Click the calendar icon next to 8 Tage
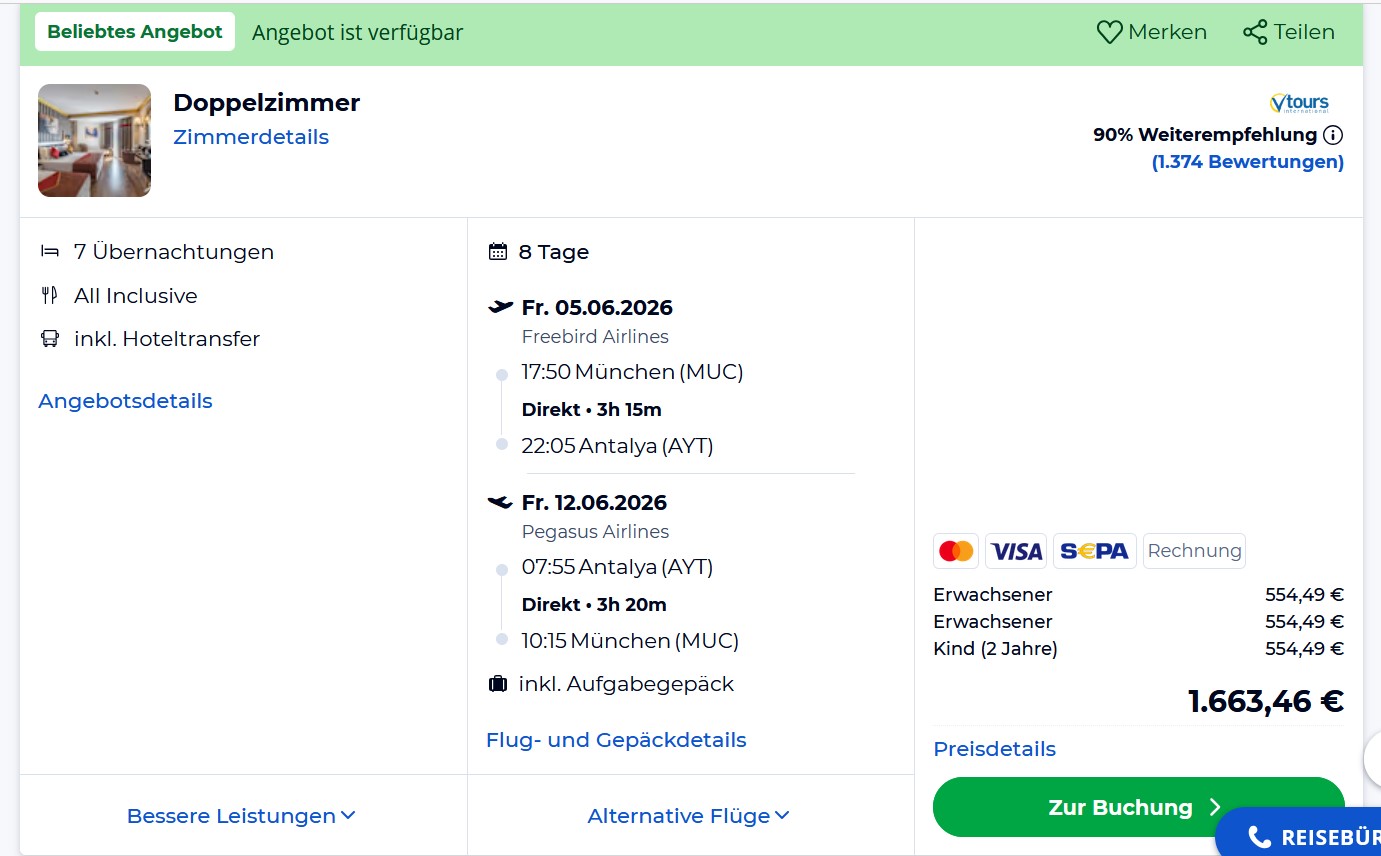This screenshot has height=856, width=1381. click(497, 252)
